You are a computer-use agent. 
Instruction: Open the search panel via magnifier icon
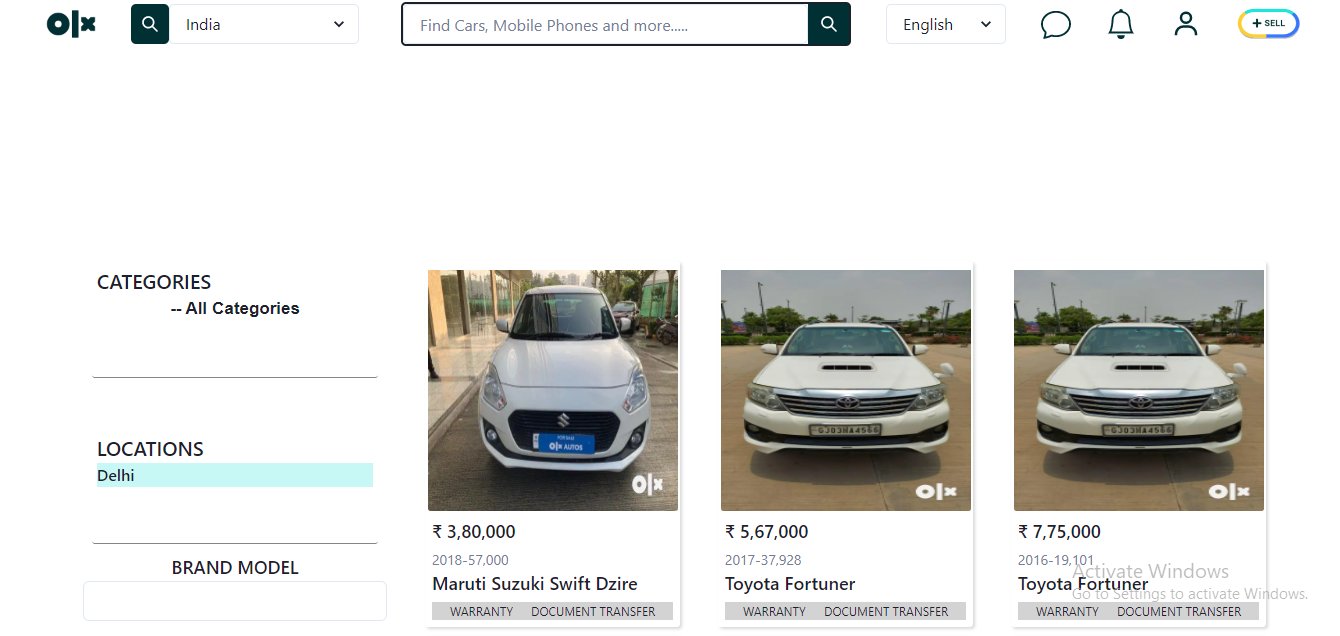tap(149, 23)
